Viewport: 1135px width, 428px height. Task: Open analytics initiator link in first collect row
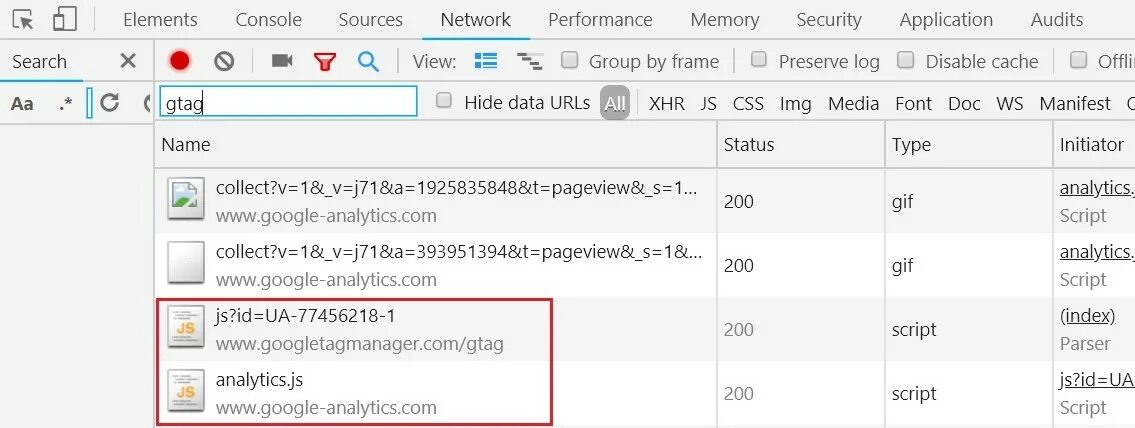tap(1097, 188)
